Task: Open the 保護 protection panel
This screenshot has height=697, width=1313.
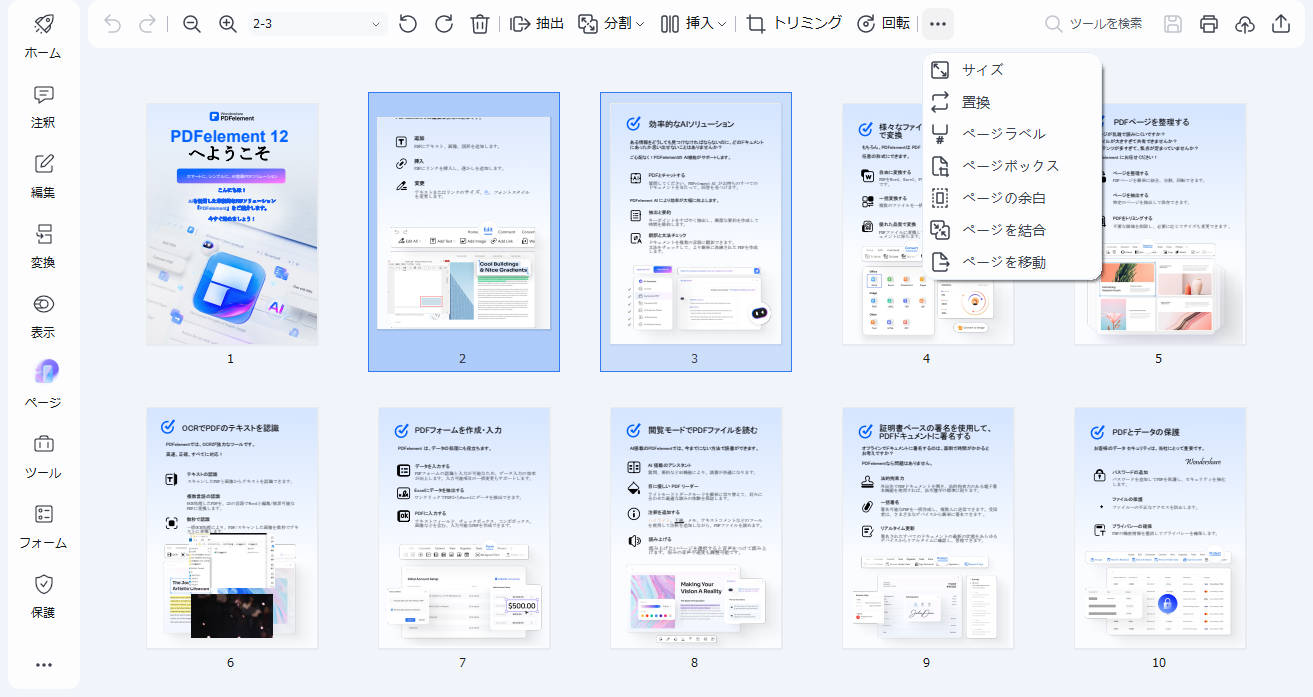Action: point(42,596)
